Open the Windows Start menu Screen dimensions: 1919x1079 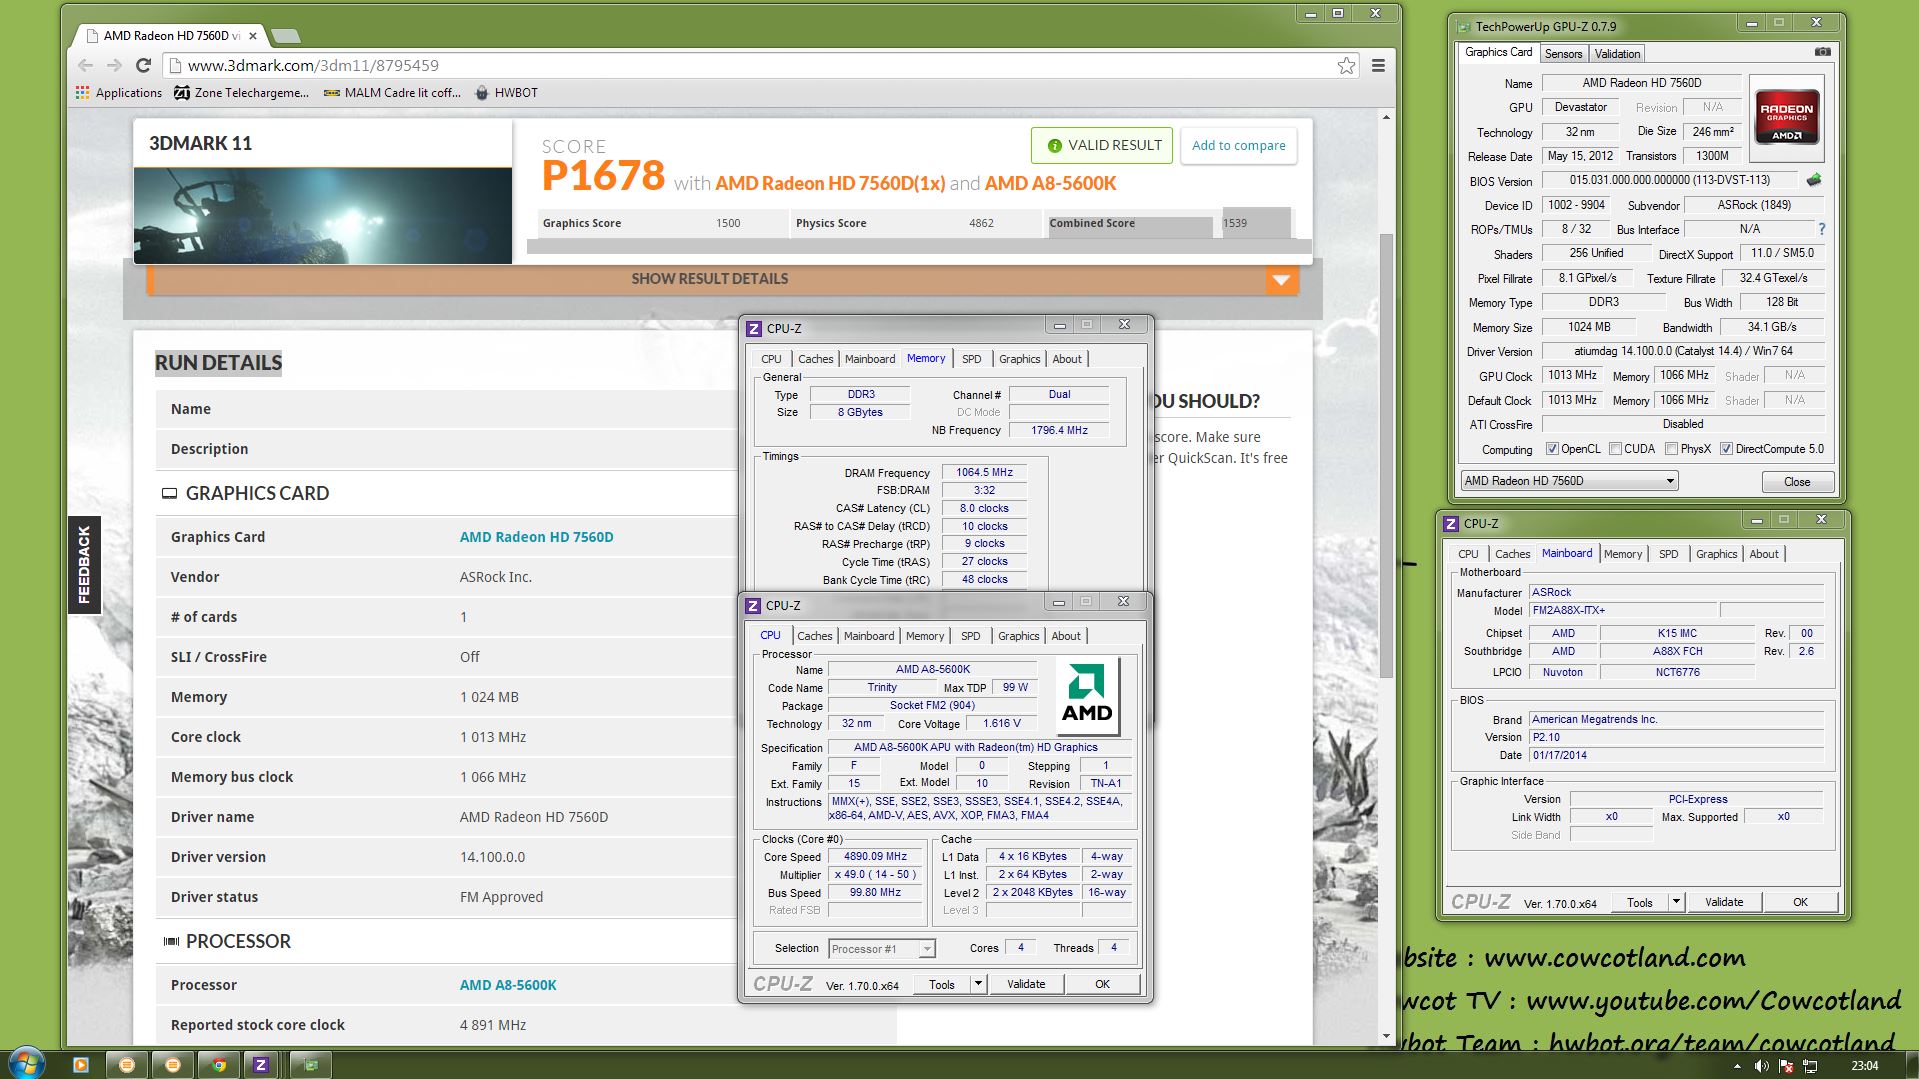[27, 1064]
